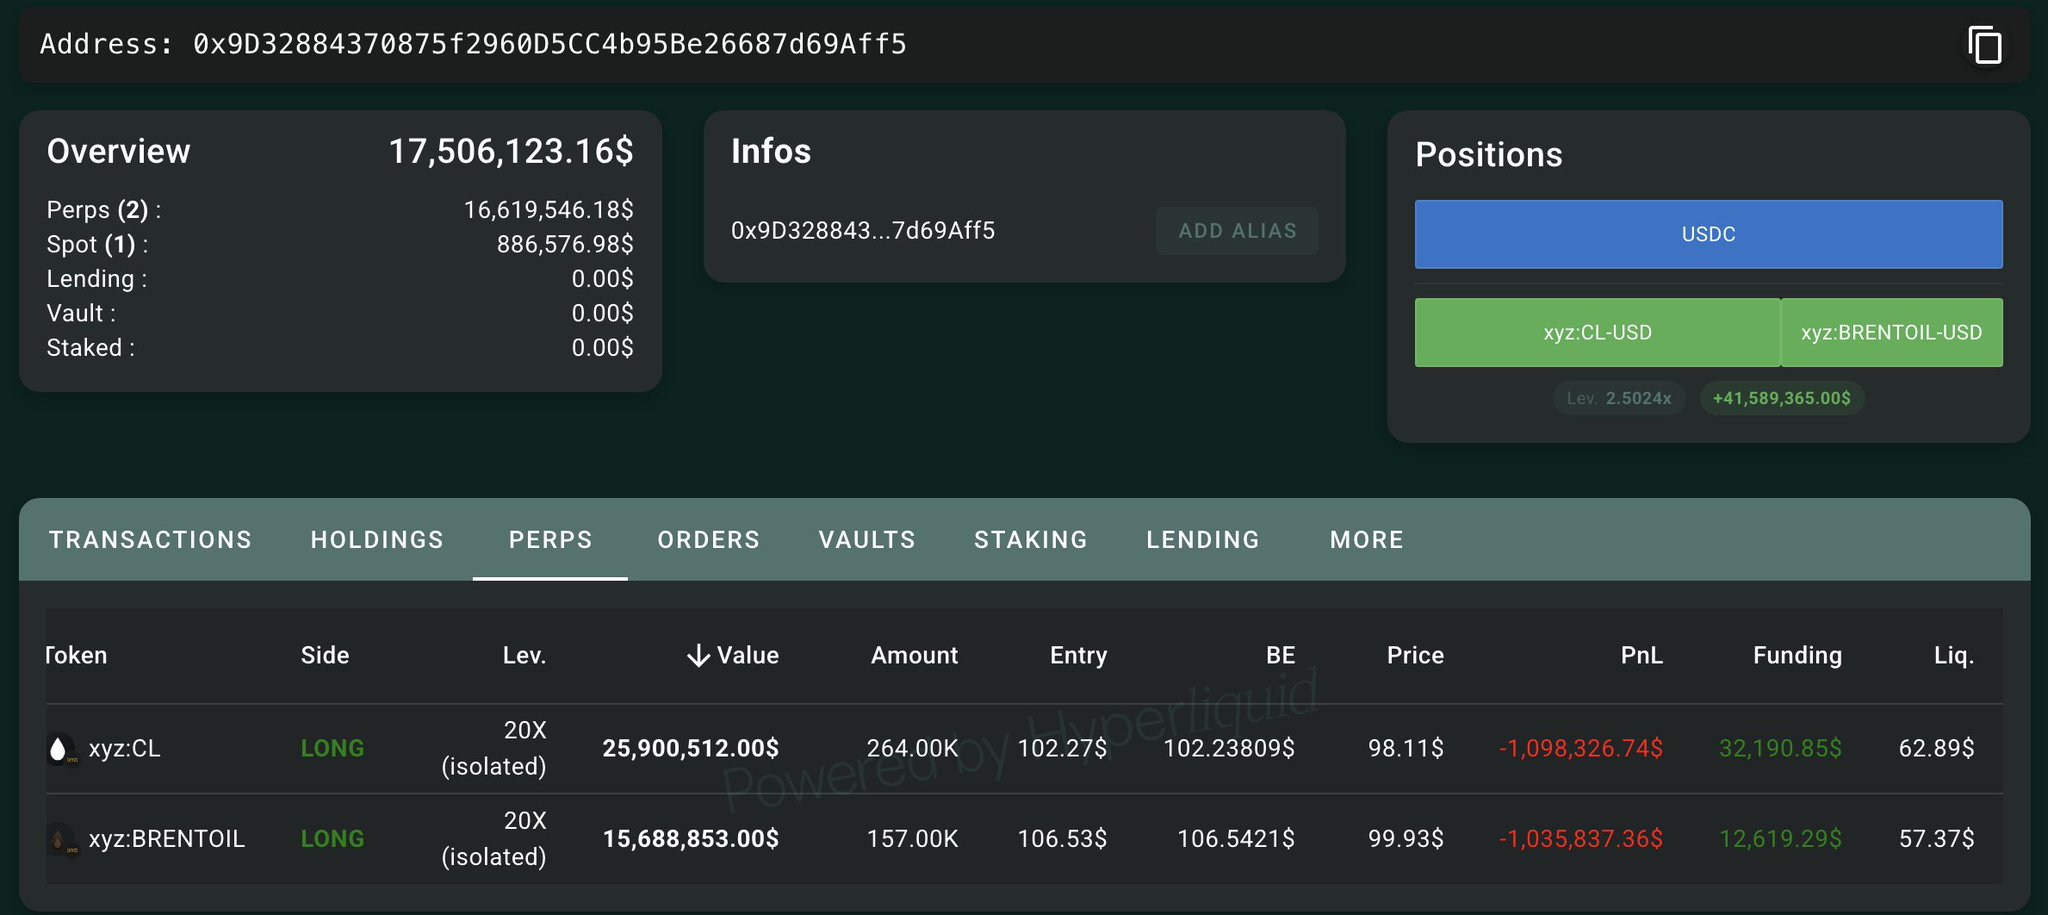Image resolution: width=2048 pixels, height=915 pixels.
Task: Copy the wallet address using copy icon
Action: coord(1984,45)
